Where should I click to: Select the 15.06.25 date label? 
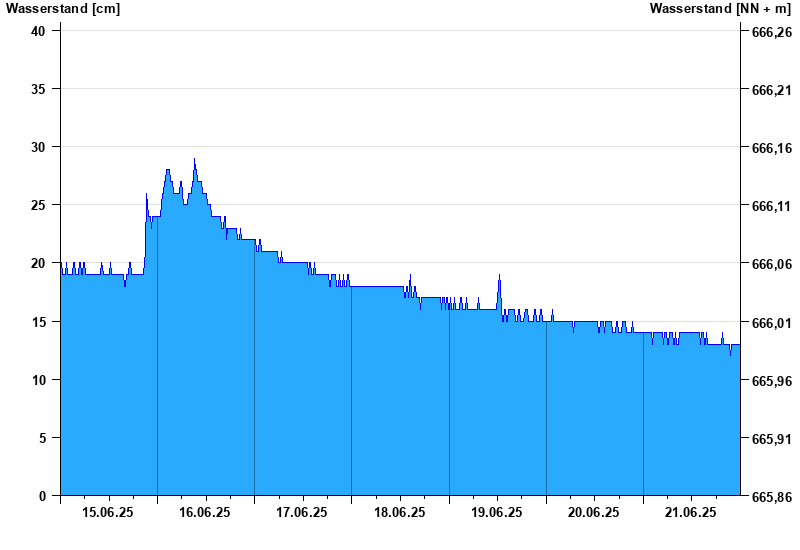108,513
